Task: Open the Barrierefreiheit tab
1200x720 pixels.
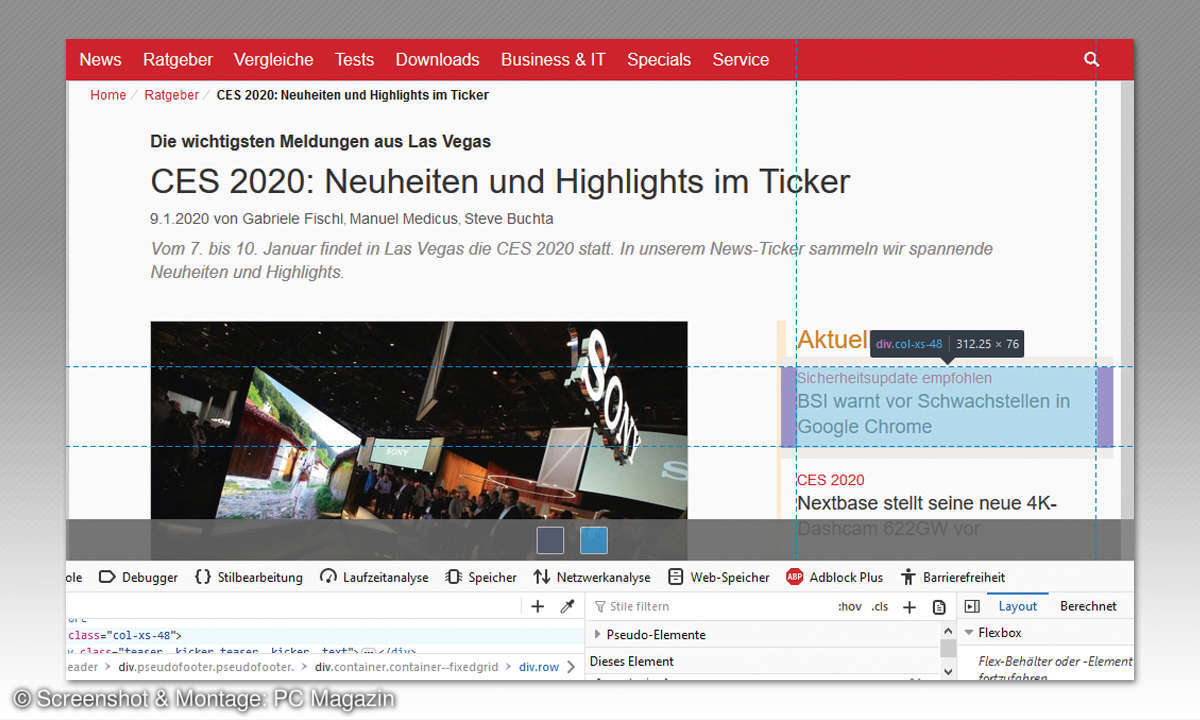Action: (x=952, y=577)
